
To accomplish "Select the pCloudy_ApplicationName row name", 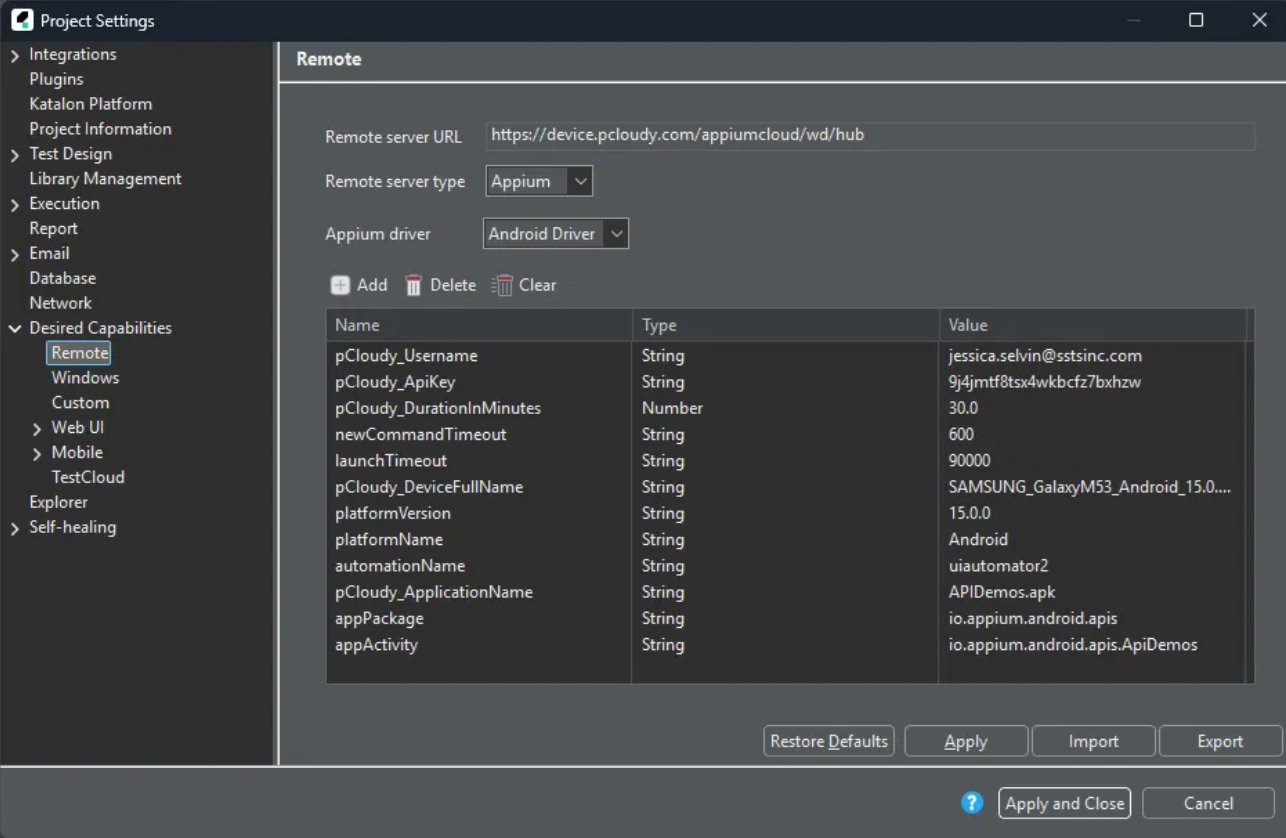I will tap(434, 592).
